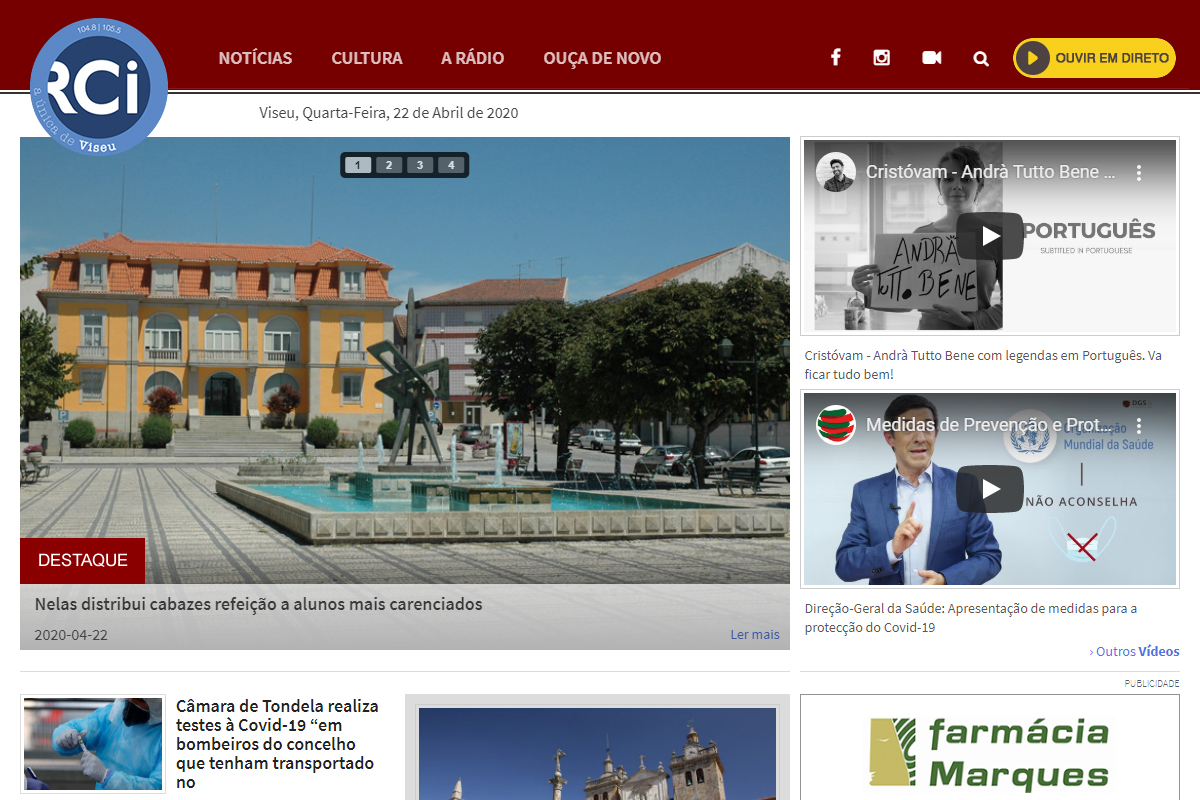
Task: Open the RCI Facebook page icon
Action: click(835, 58)
